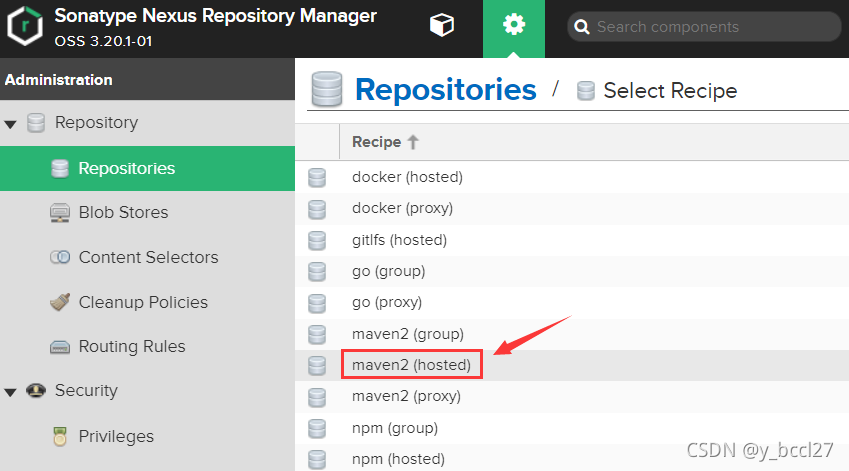
Task: Click the gitlfs (hosted) row icon
Action: 317,240
